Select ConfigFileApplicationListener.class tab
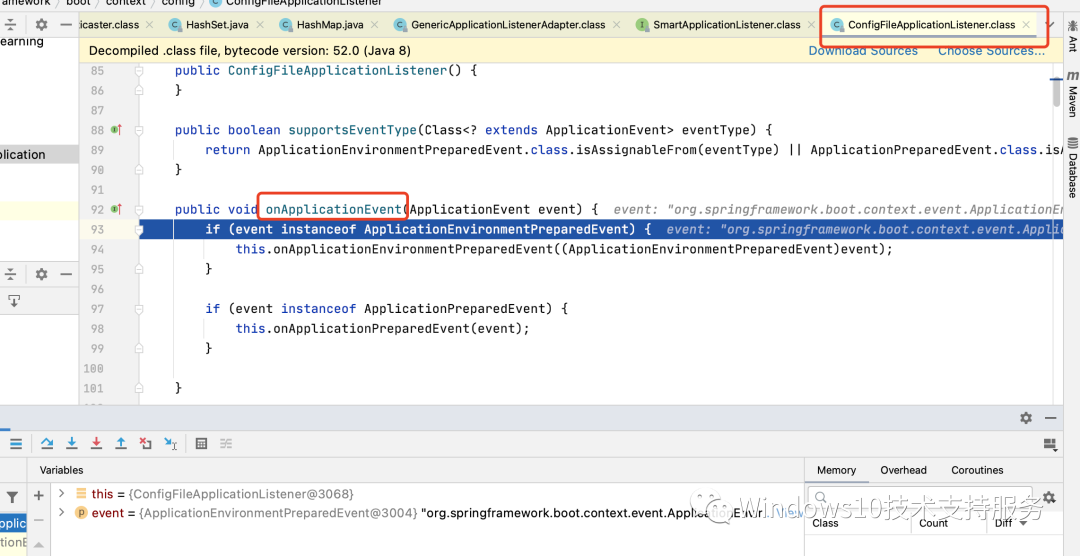Screen dimensions: 1080x556 [x=931, y=25]
